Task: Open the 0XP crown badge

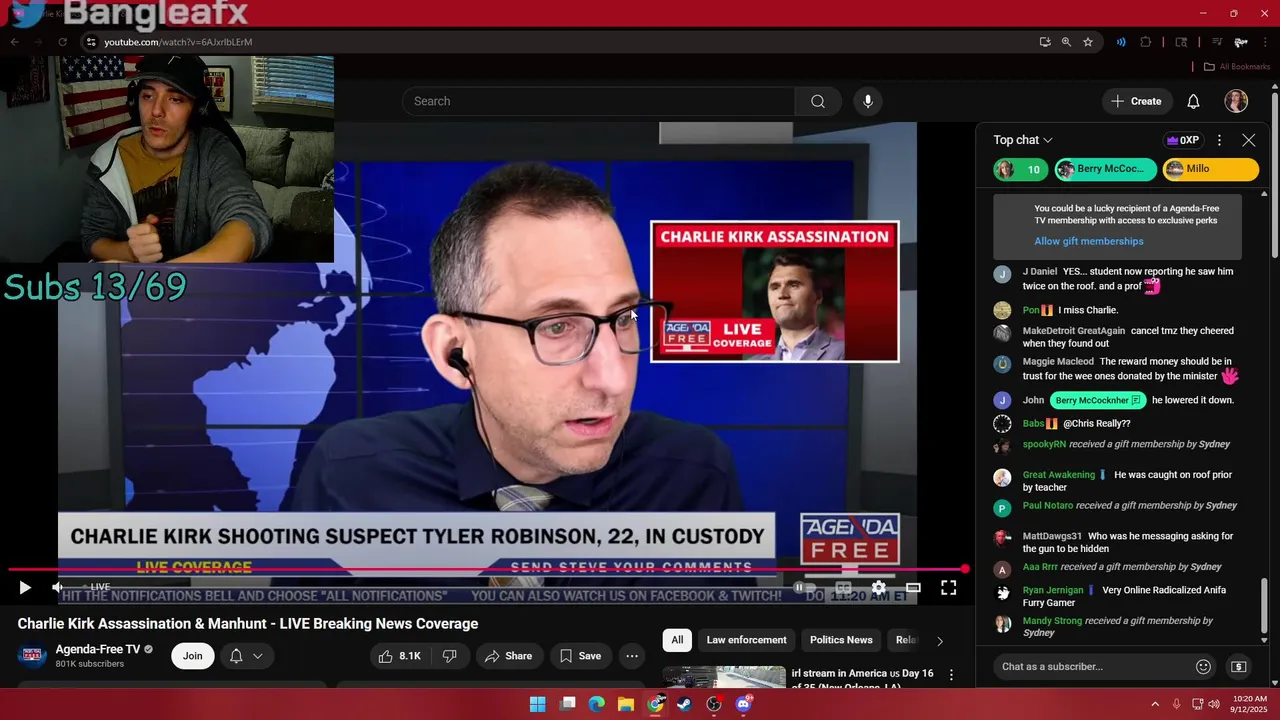Action: tap(1183, 140)
